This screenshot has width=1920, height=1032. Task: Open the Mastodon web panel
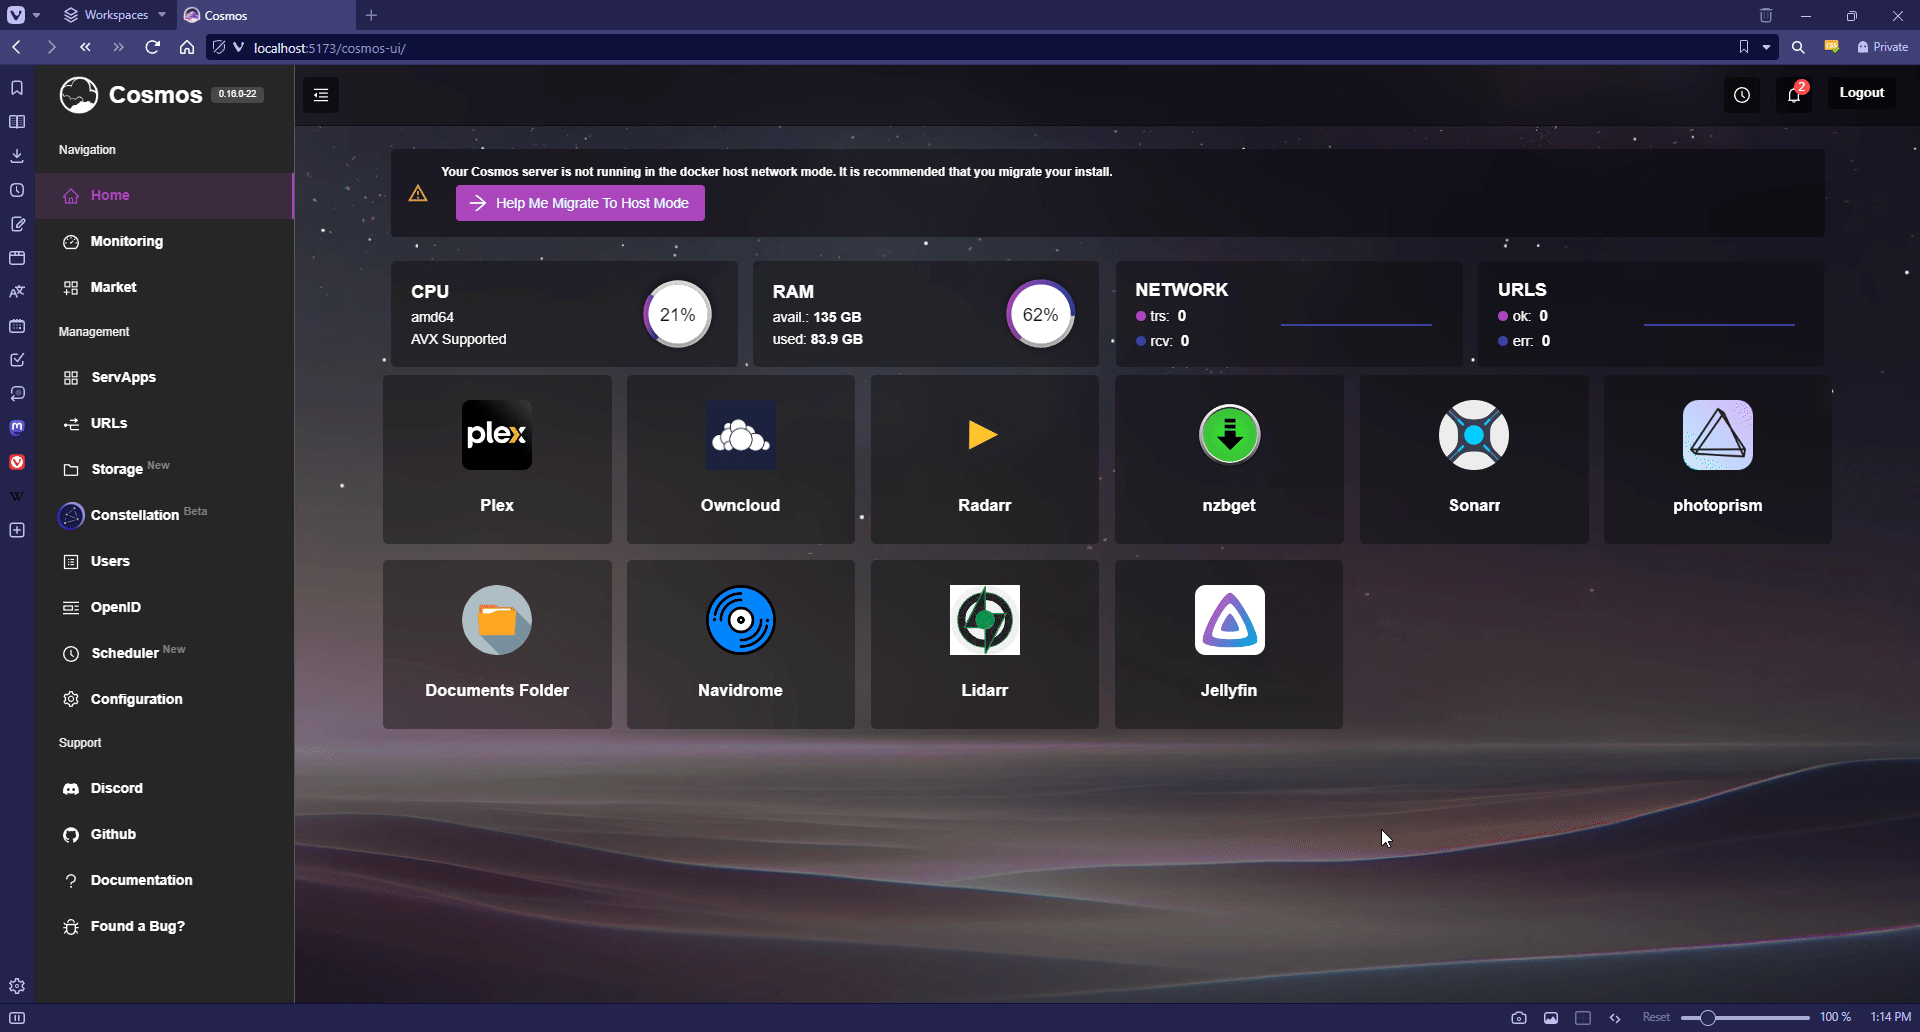tap(17, 428)
